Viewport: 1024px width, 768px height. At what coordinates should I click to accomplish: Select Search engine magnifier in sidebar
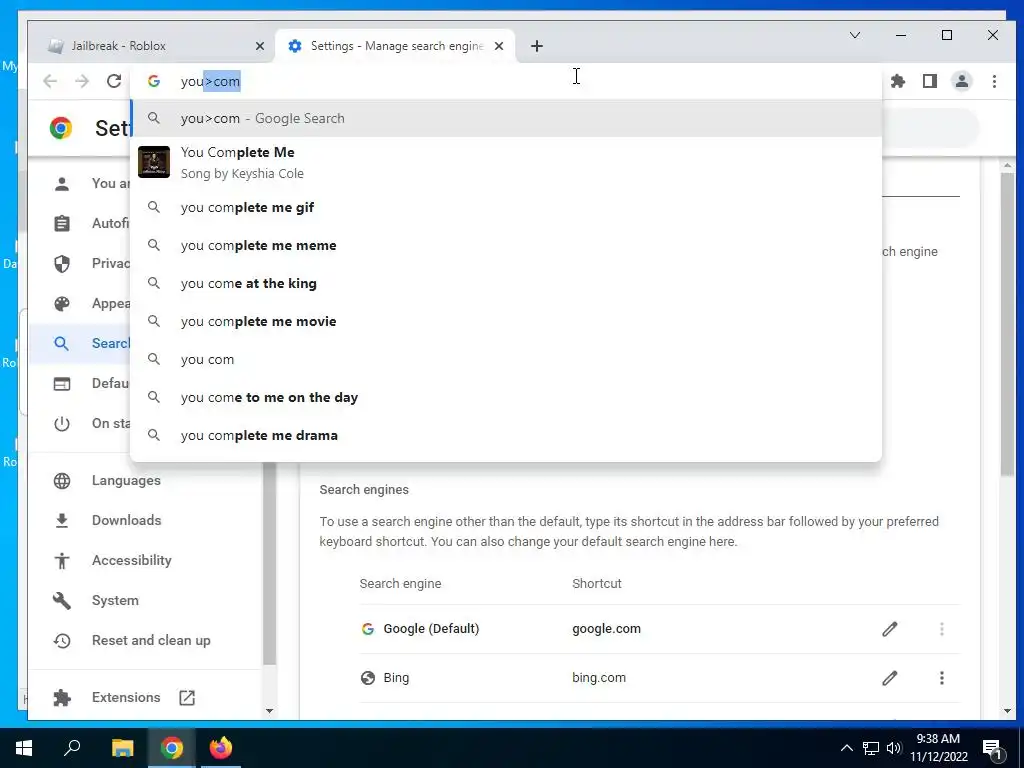coord(62,344)
